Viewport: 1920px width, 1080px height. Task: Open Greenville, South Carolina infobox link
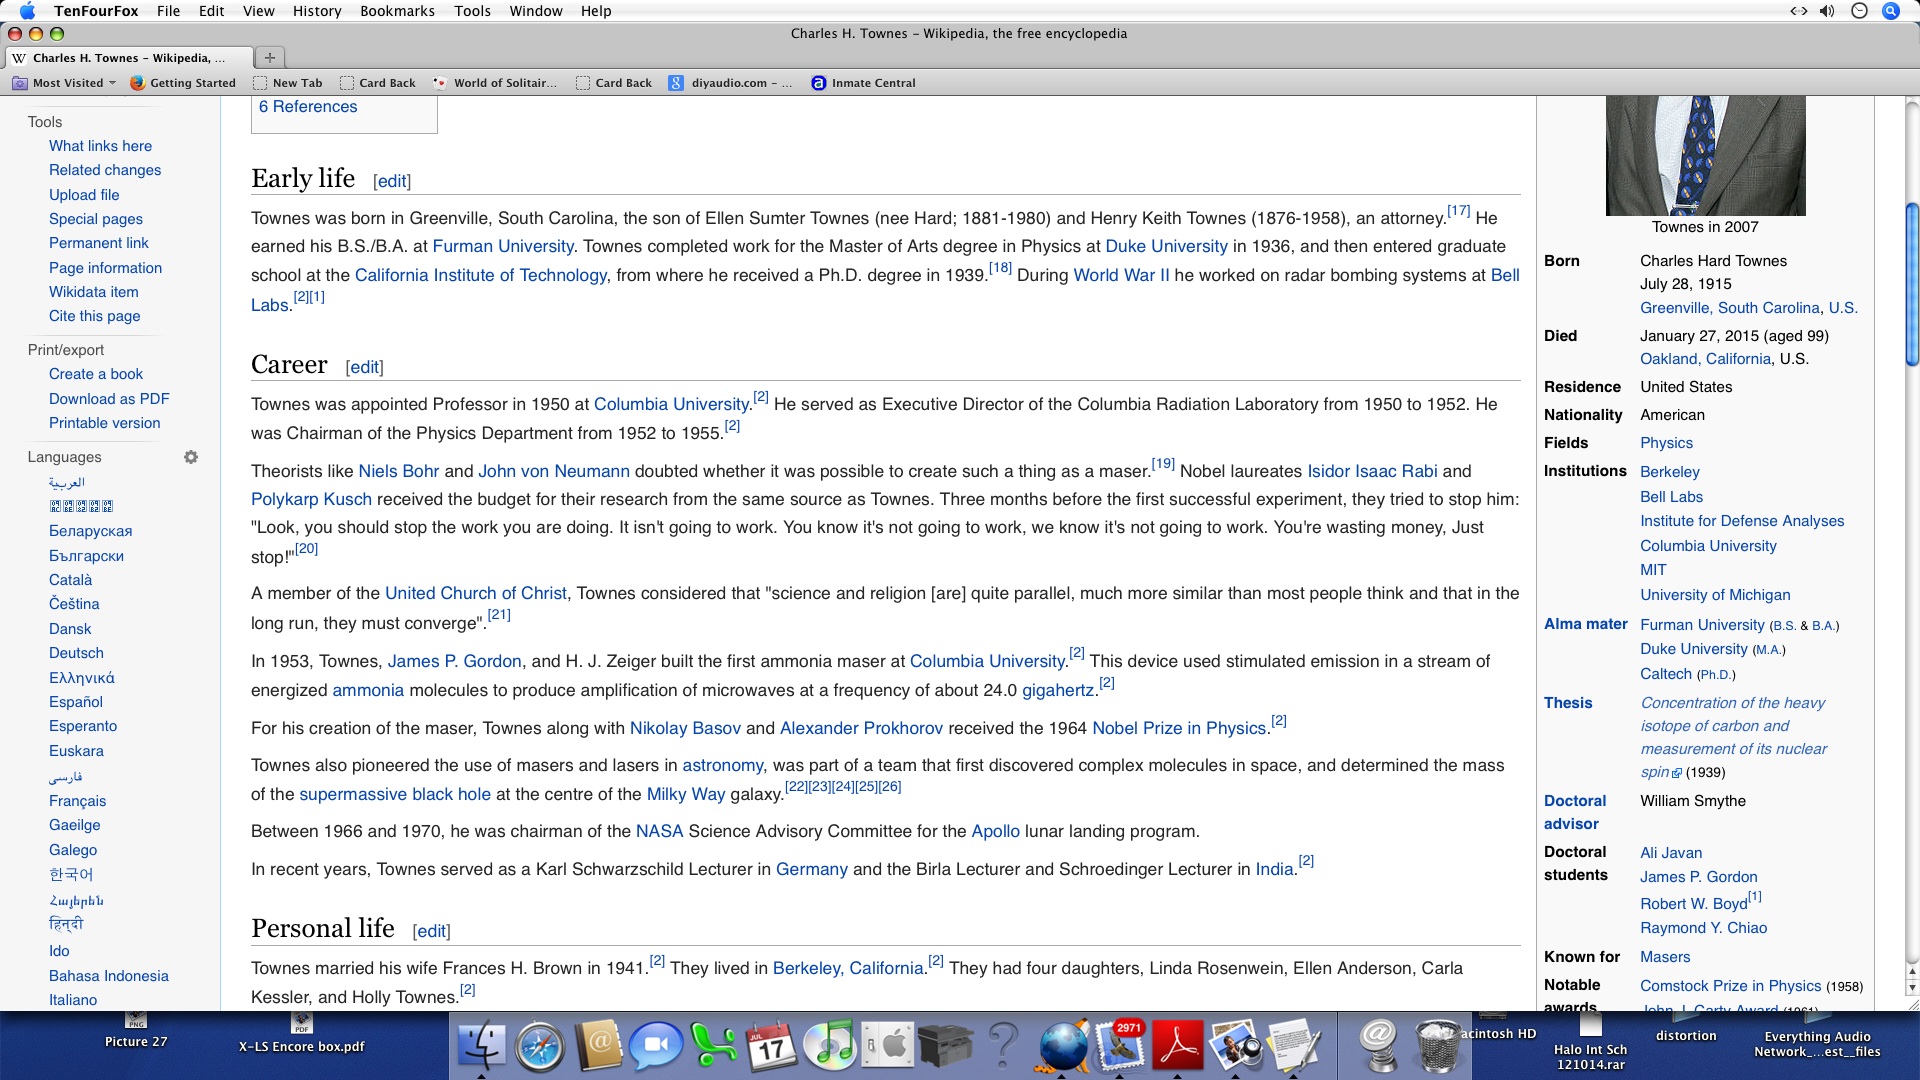(1729, 308)
